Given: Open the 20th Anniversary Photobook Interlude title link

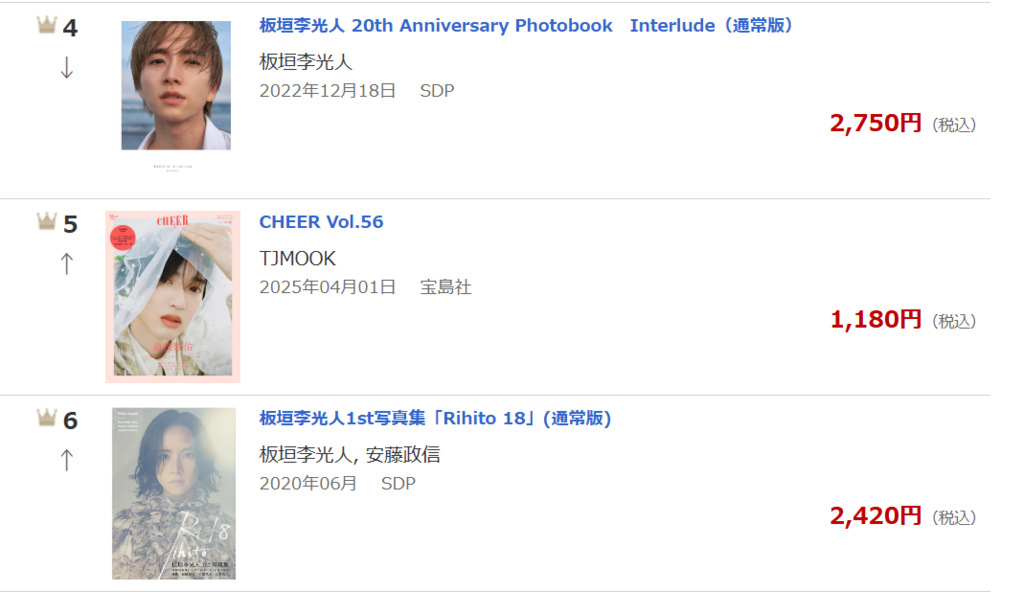Looking at the screenshot, I should point(526,25).
